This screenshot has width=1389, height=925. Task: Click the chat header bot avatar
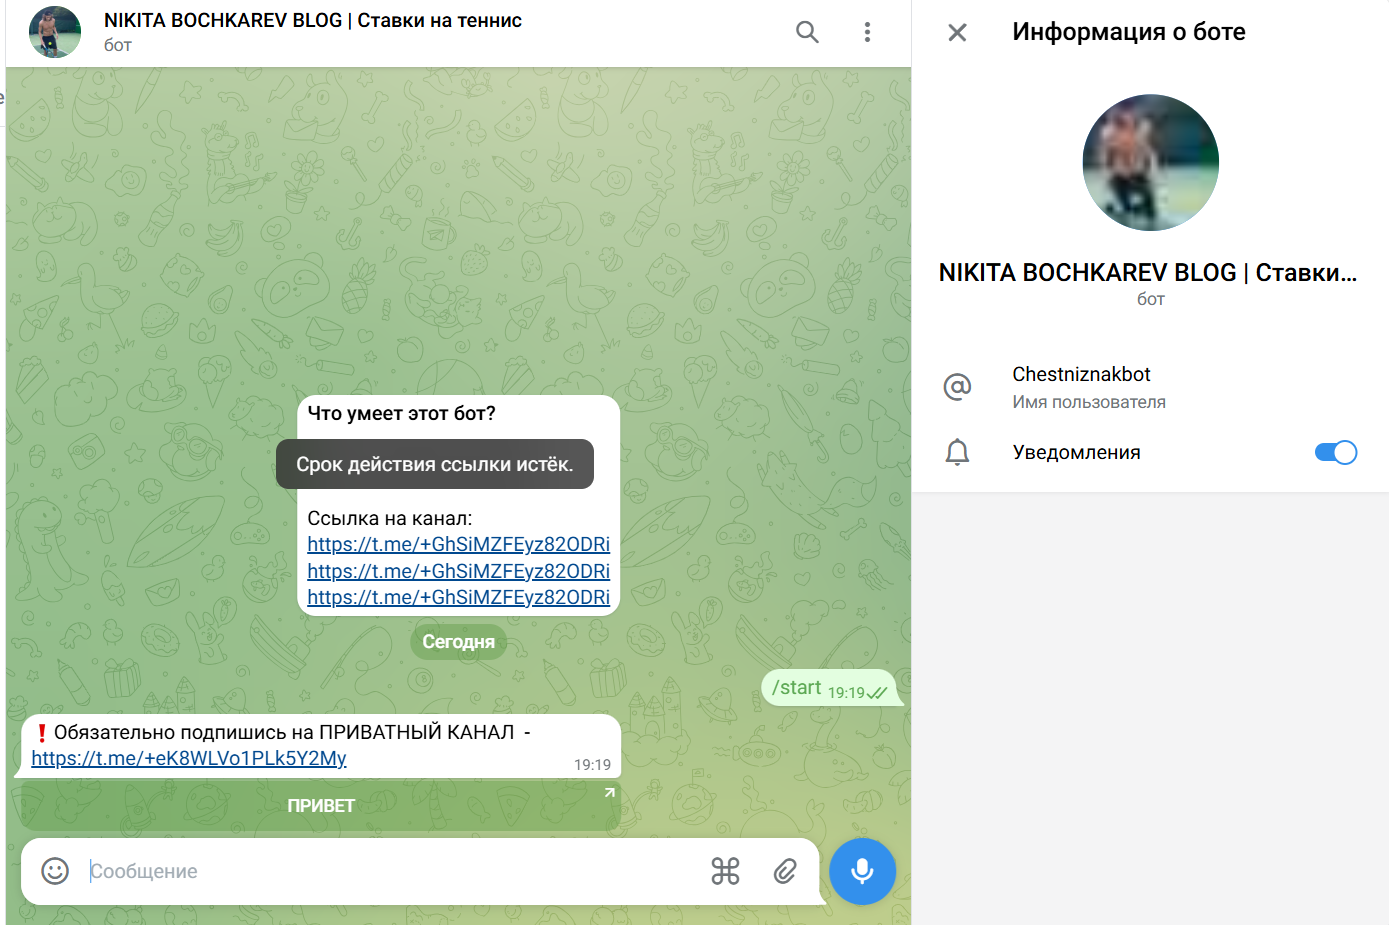coord(55,32)
